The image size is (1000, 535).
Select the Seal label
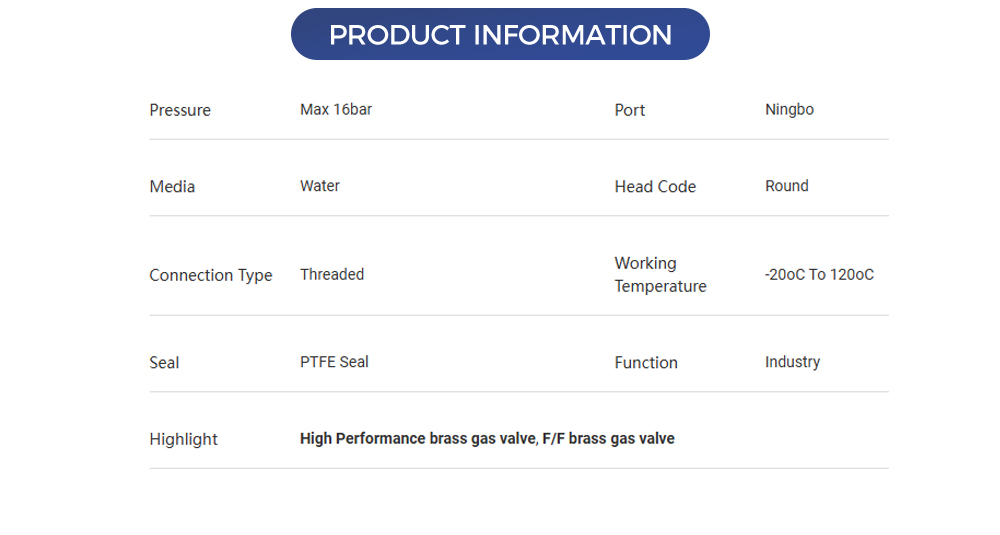coord(164,363)
